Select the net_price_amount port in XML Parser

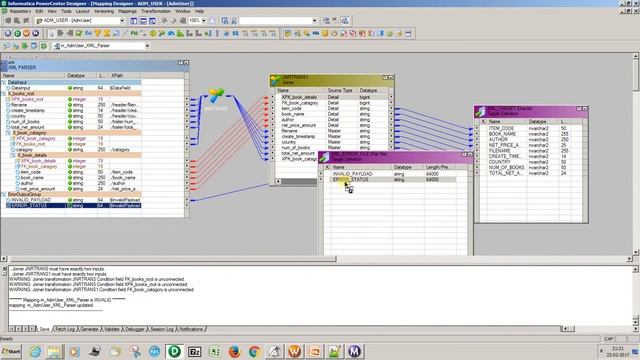coord(72,189)
